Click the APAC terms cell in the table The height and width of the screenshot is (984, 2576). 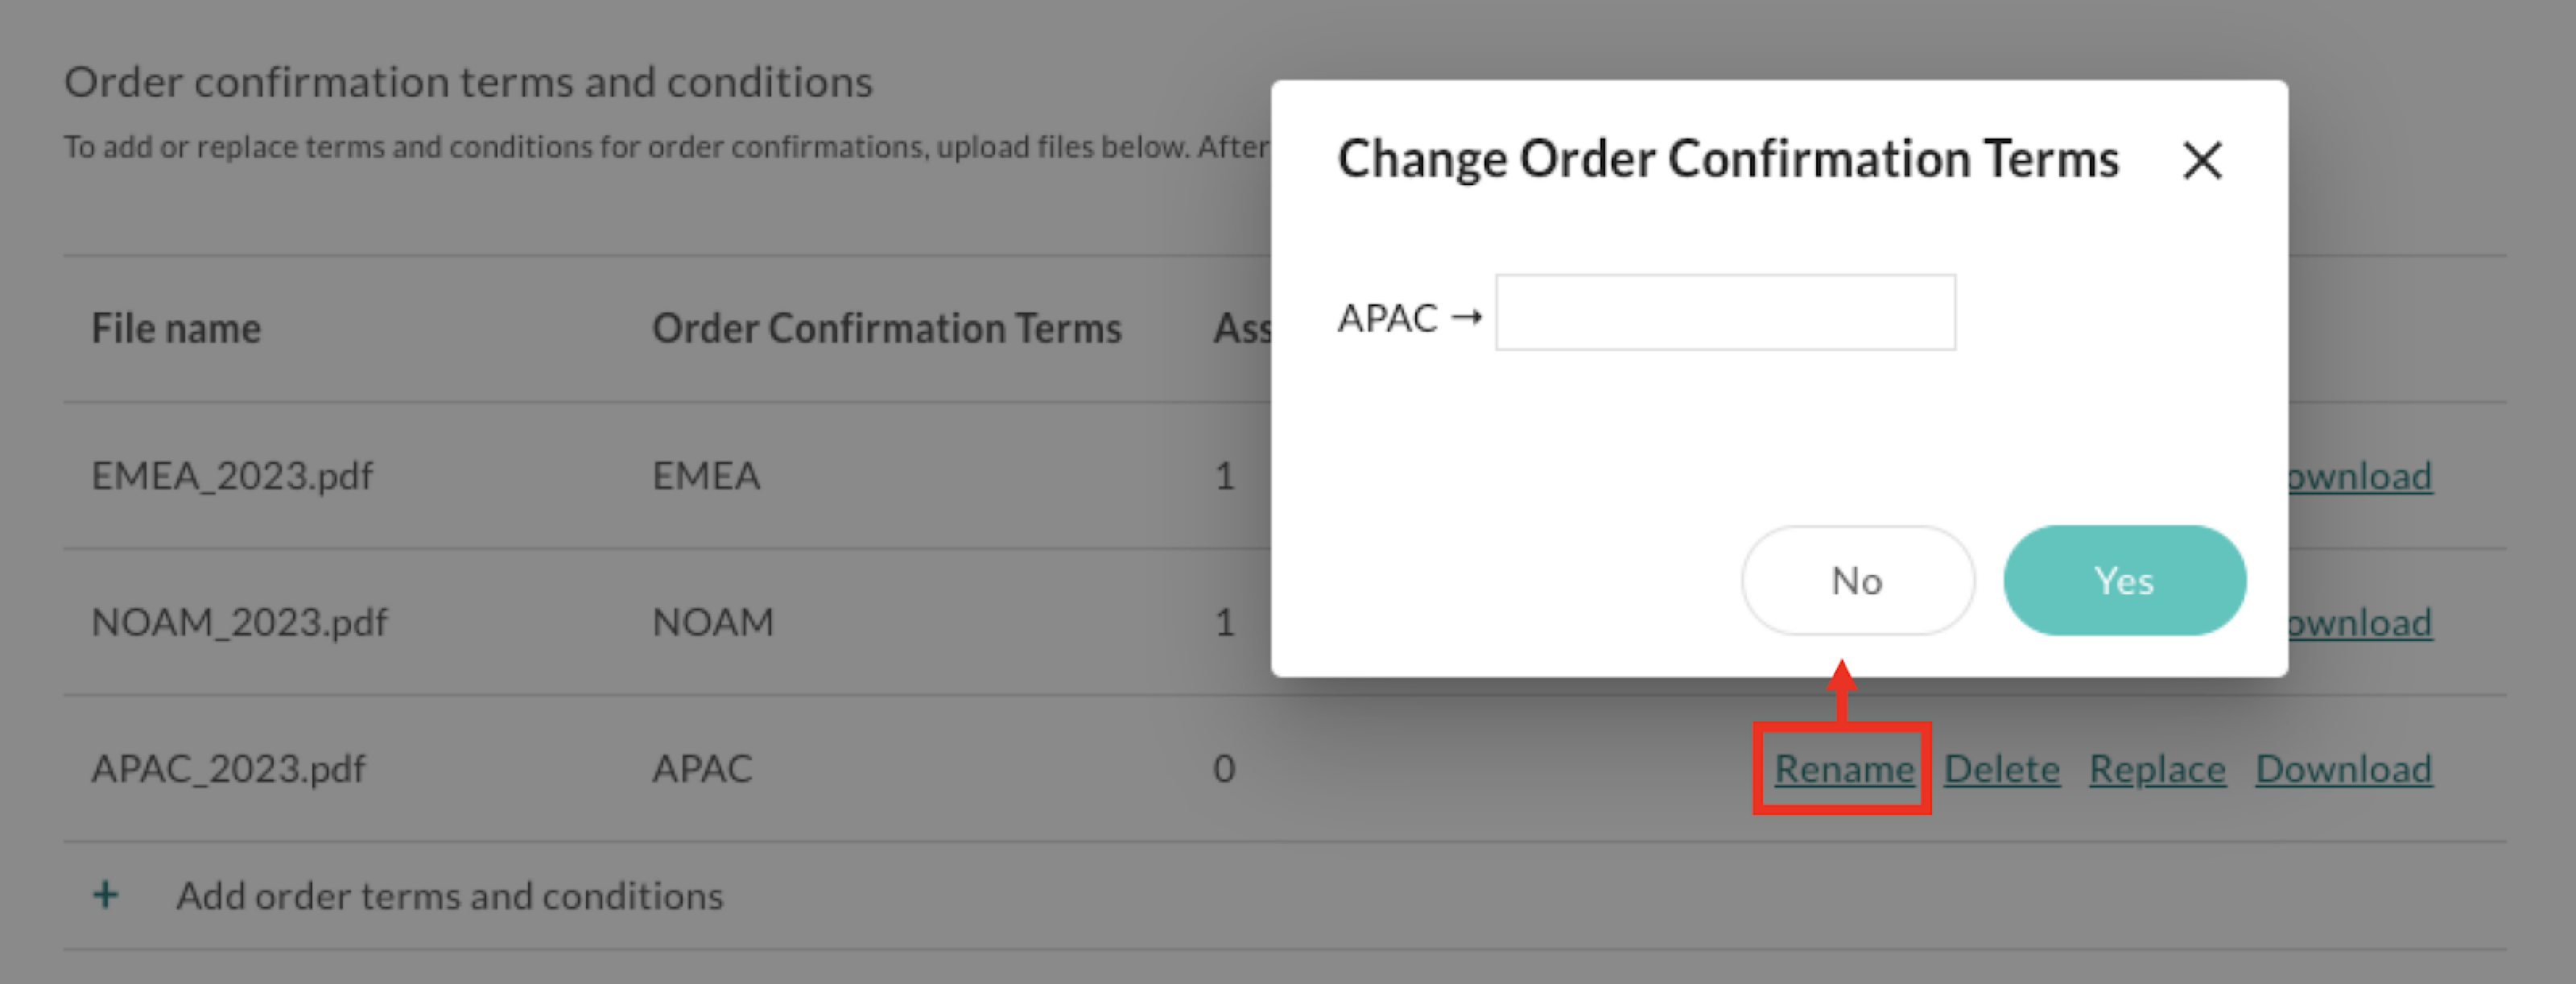pos(701,768)
